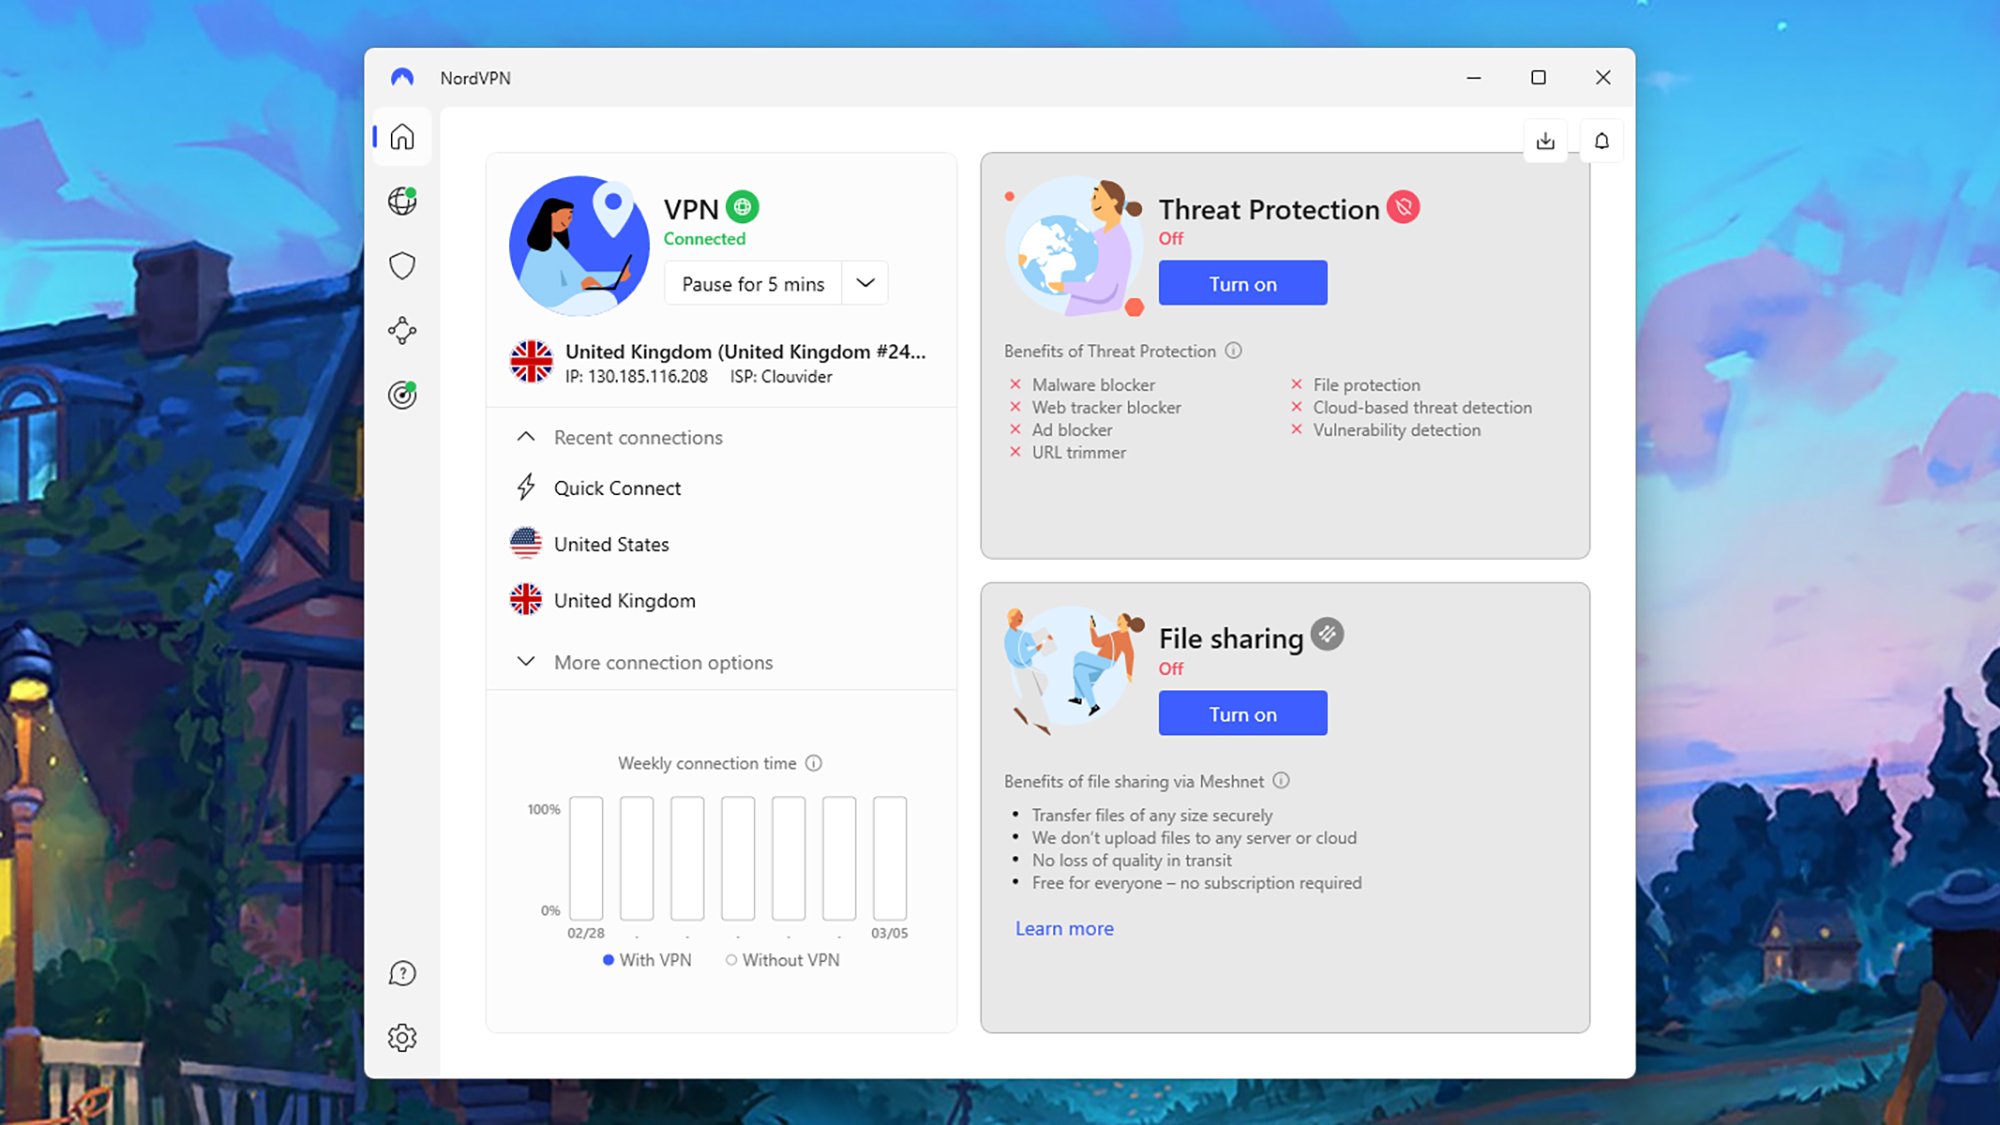
Task: Click the Without VPN legend marker
Action: tap(731, 960)
